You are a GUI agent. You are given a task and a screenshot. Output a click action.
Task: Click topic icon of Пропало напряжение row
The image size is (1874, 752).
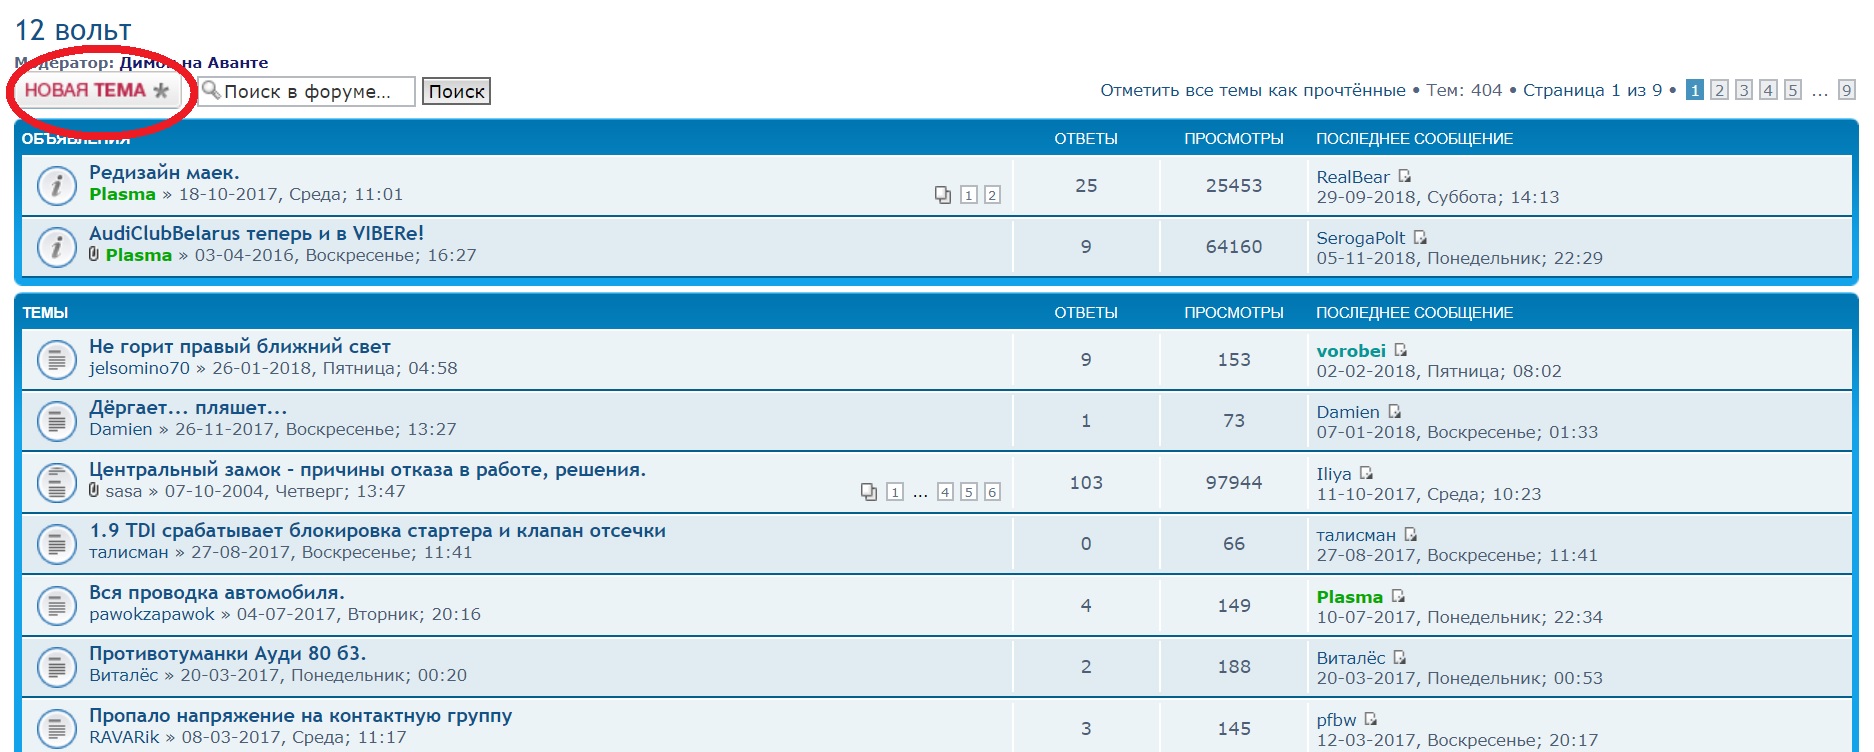[x=56, y=729]
